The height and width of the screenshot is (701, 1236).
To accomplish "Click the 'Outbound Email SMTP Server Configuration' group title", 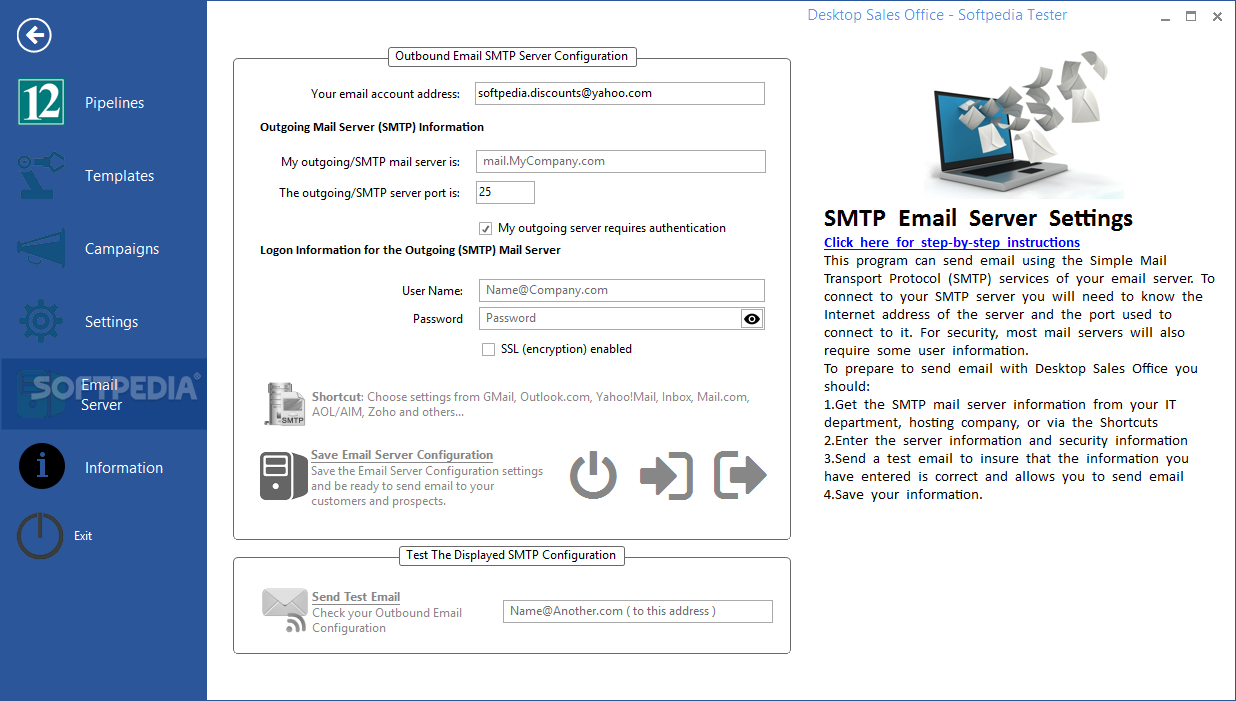I will [512, 56].
